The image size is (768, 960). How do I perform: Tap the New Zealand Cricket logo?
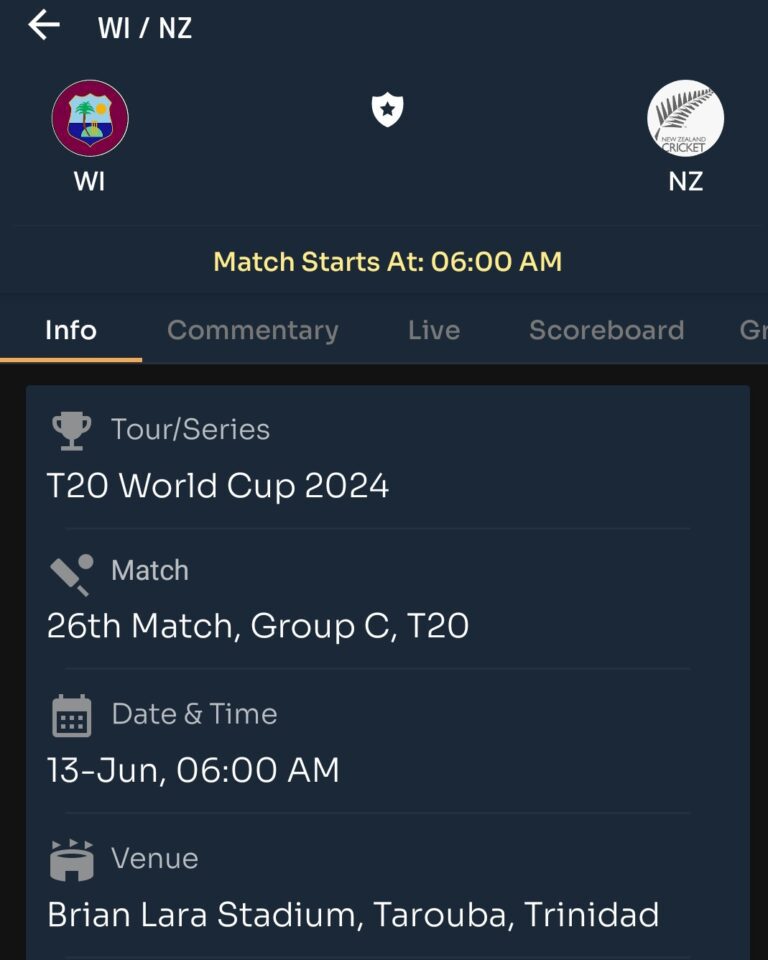point(685,118)
